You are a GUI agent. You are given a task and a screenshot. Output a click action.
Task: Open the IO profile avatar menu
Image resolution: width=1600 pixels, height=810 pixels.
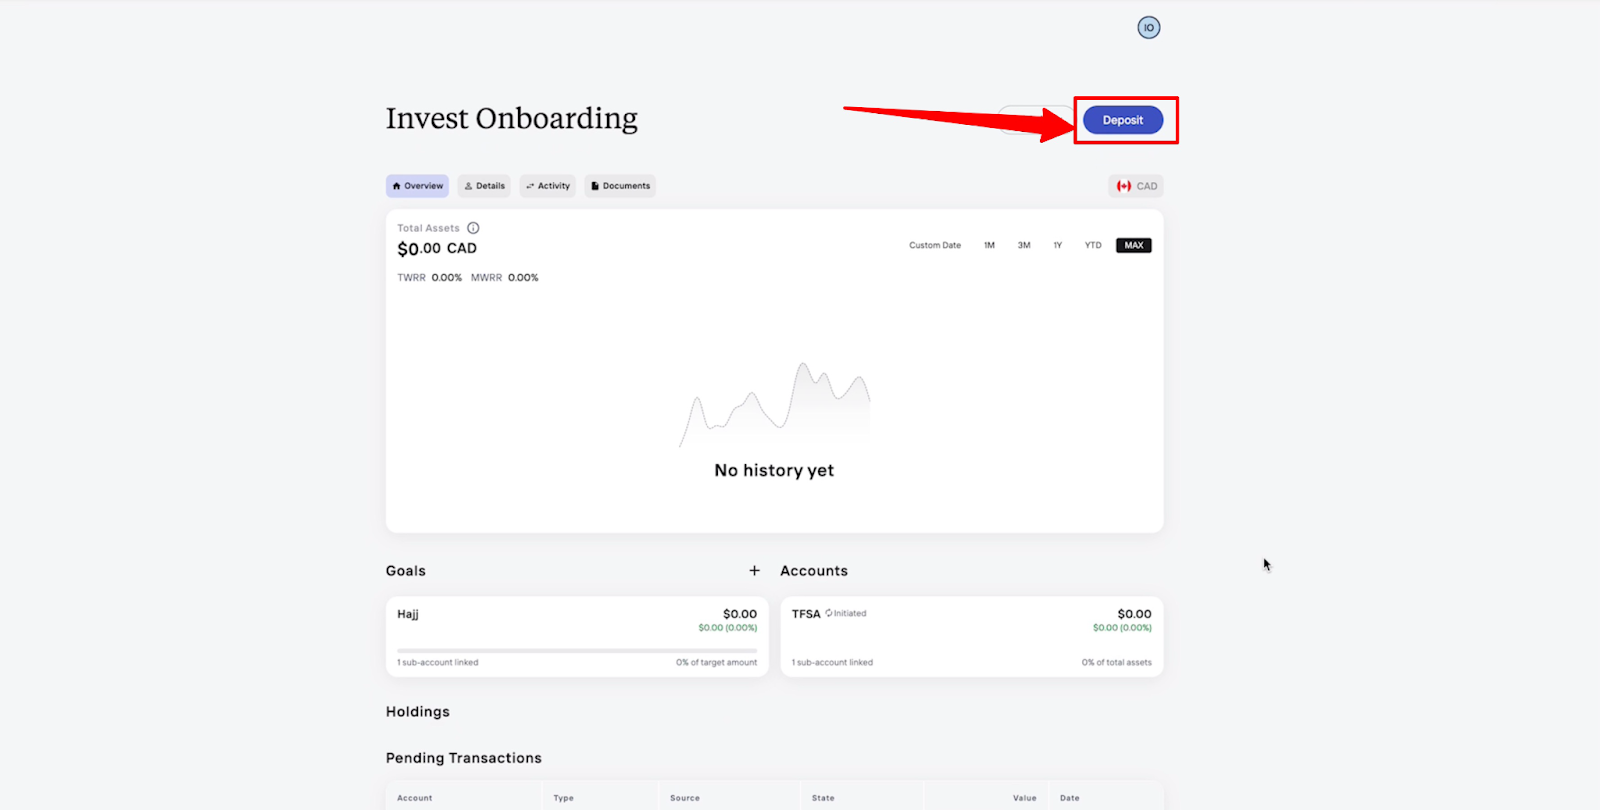tap(1148, 28)
